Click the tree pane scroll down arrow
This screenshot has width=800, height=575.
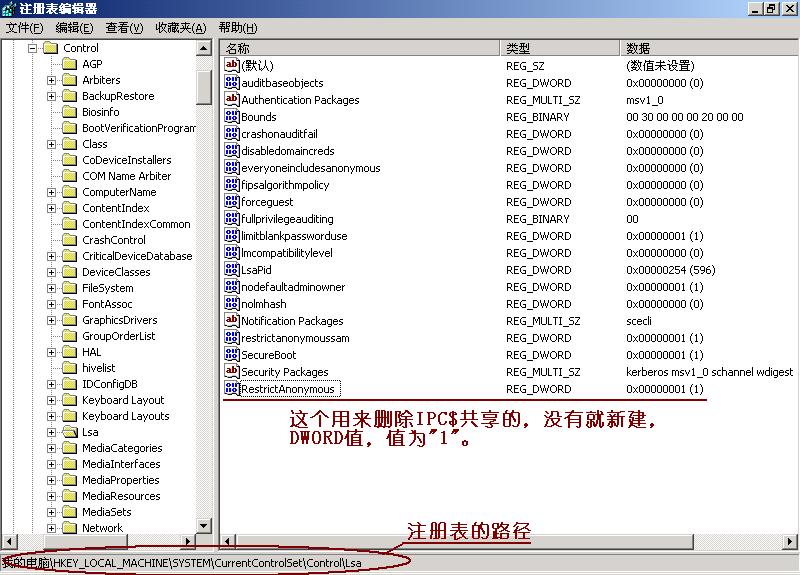[204, 526]
